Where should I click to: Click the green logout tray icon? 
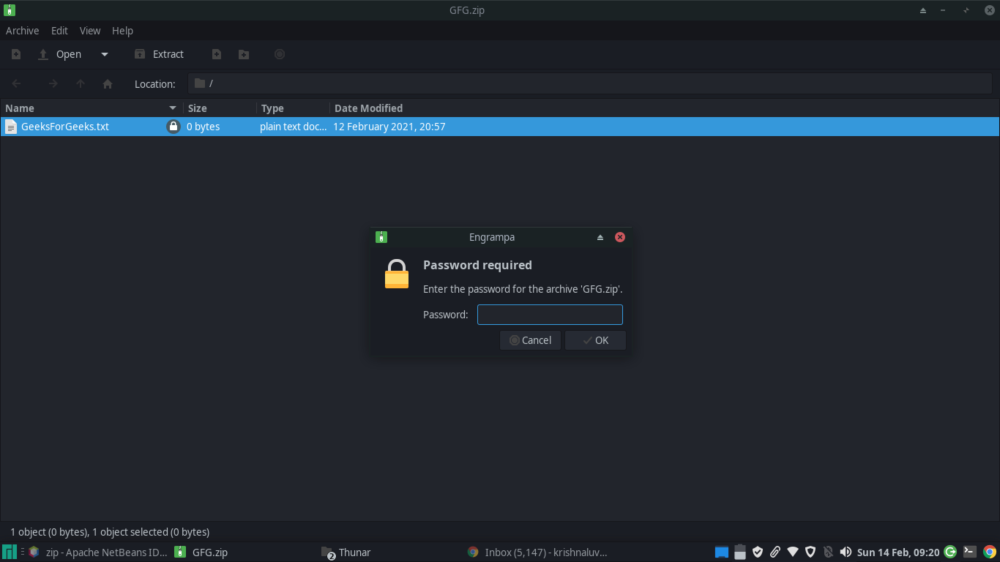pos(950,552)
